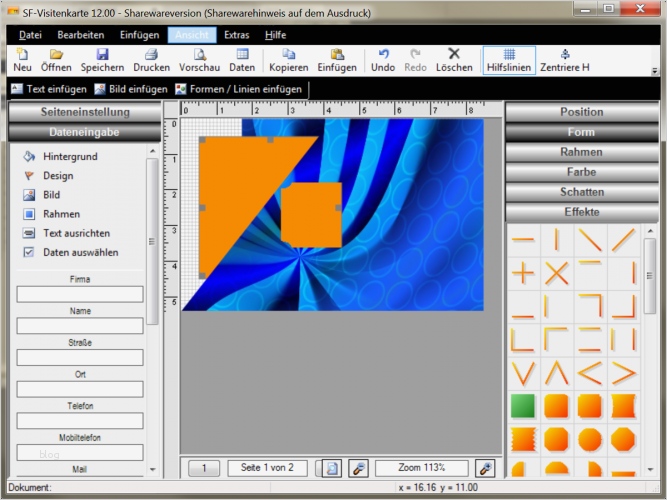Screen dimensions: 667x500
Task: Expand the Schatten panel
Action: tap(582, 192)
